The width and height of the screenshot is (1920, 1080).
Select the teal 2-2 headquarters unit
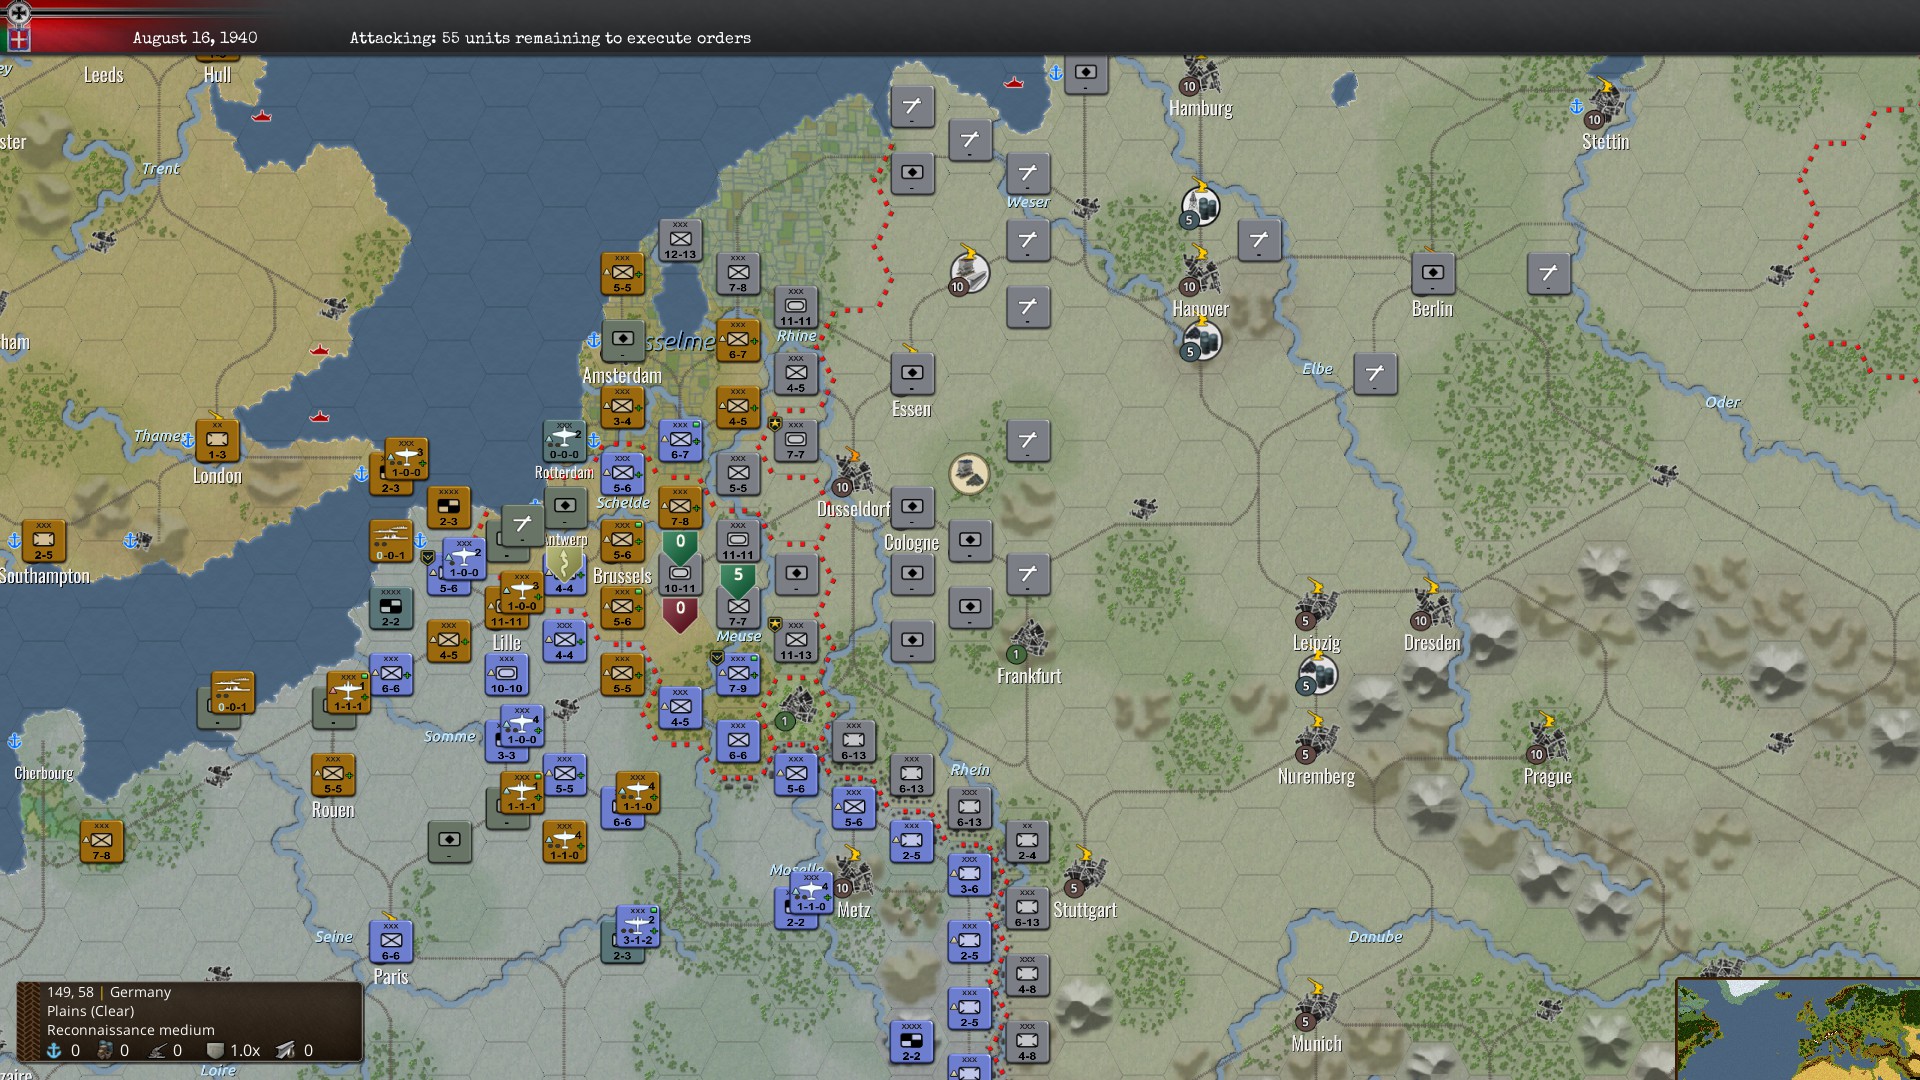coord(391,608)
